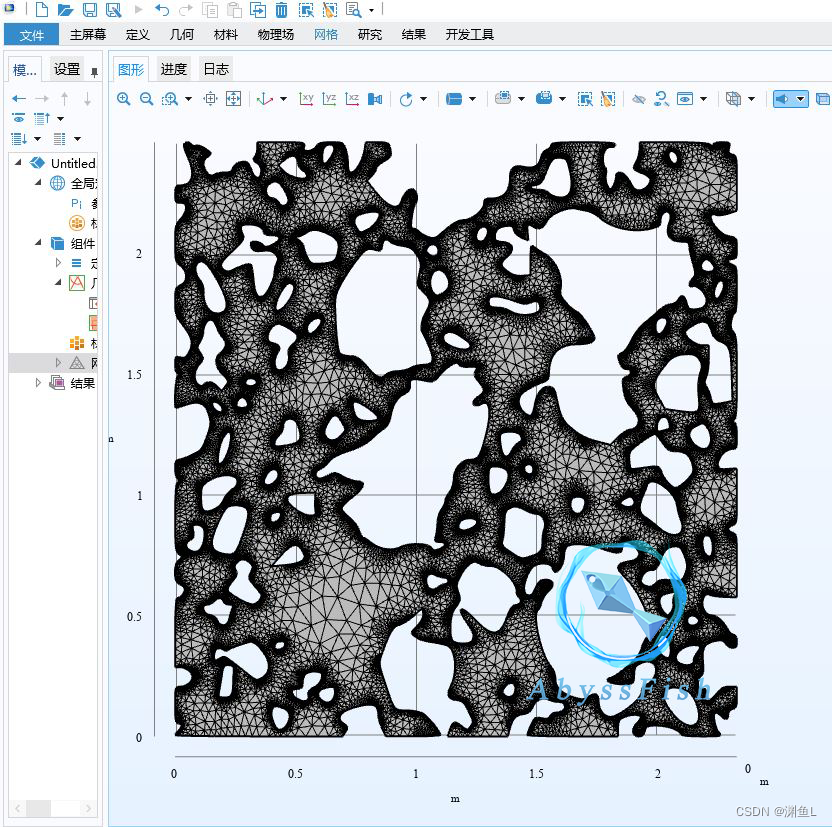
Task: Open the 研究 ribbon tab
Action: point(370,35)
